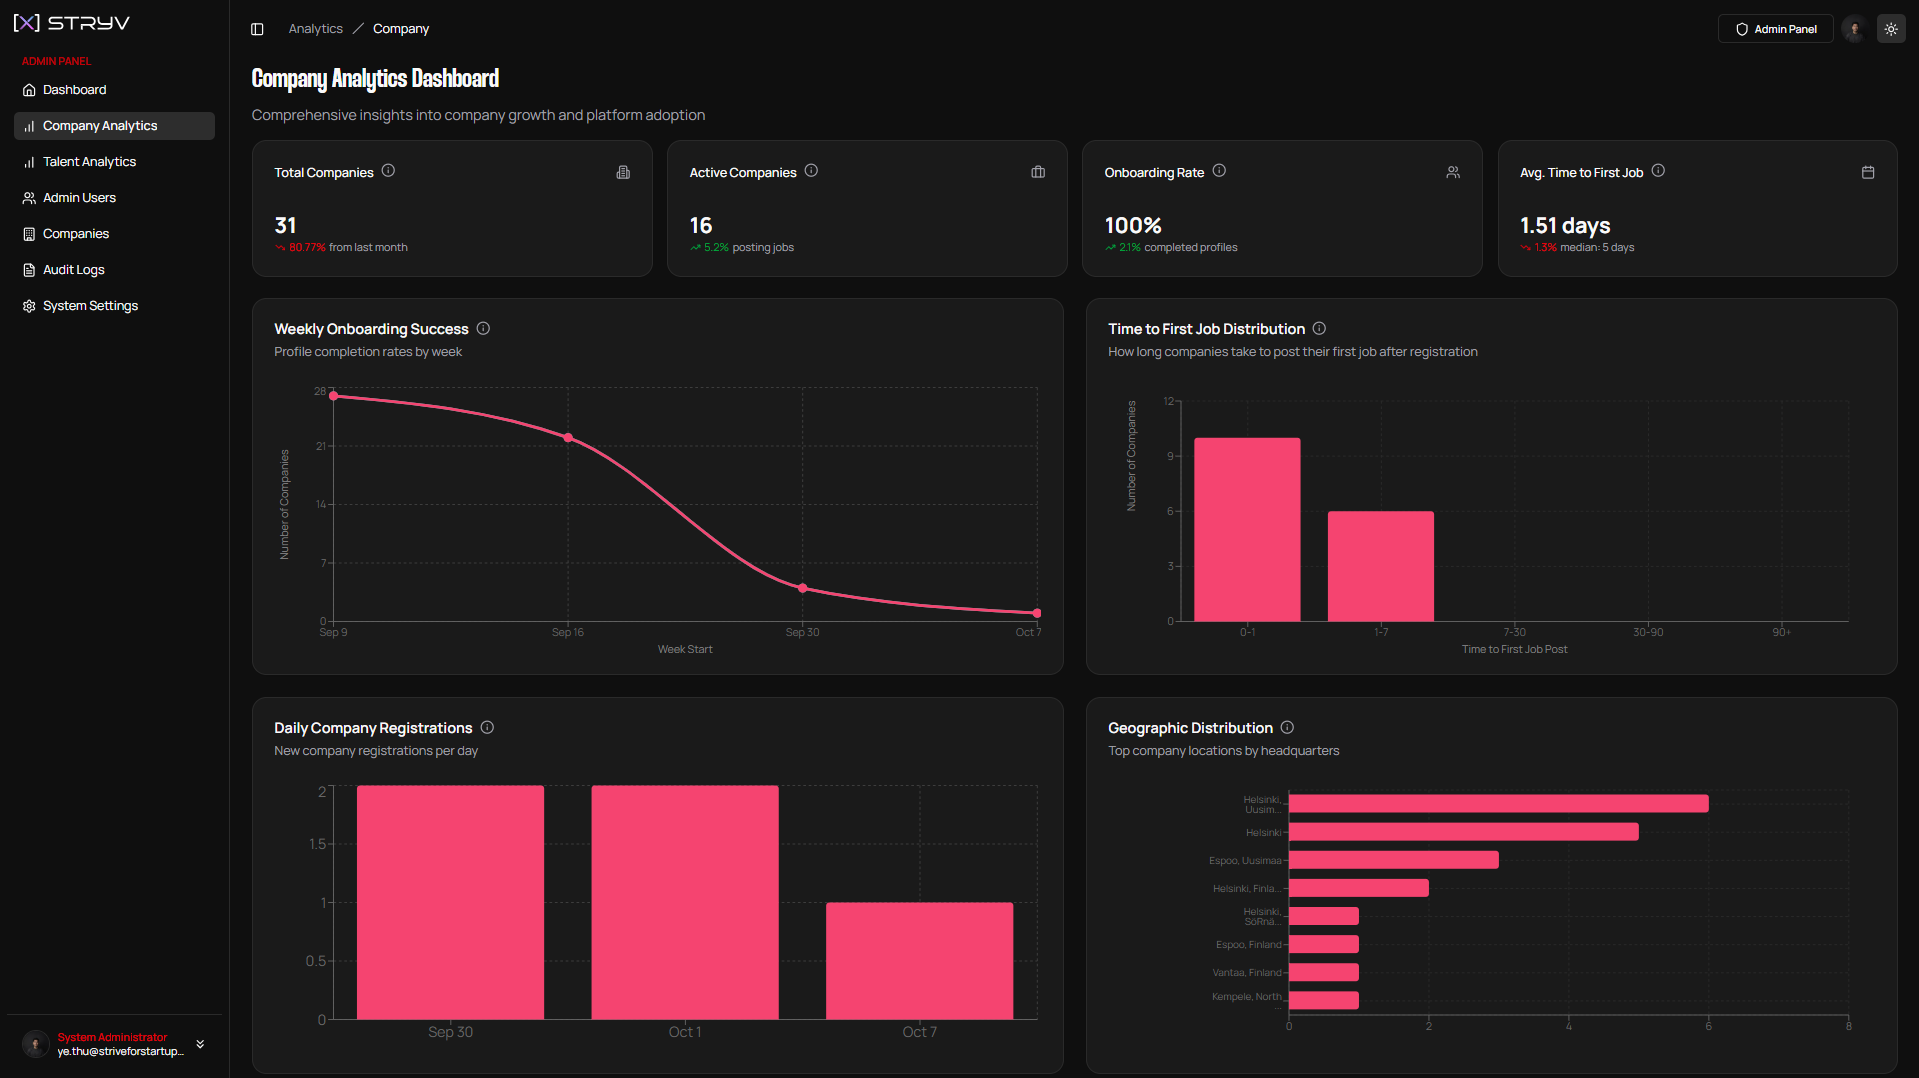
Task: Click the 0-1 bar in Time to First Job chart
Action: [x=1247, y=529]
